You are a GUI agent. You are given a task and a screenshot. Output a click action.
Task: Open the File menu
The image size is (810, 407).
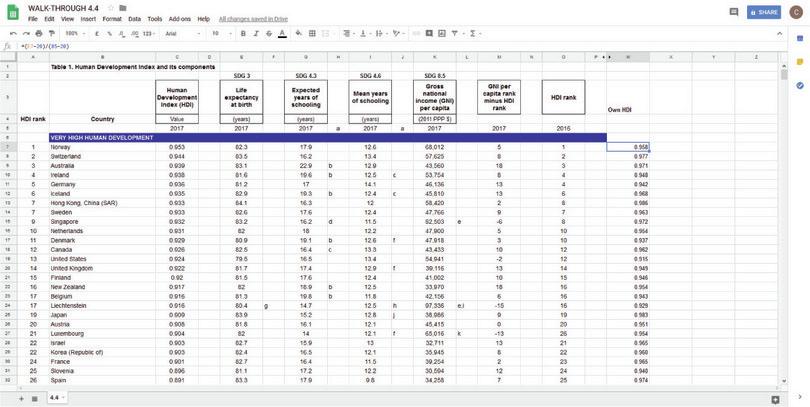[x=33, y=19]
